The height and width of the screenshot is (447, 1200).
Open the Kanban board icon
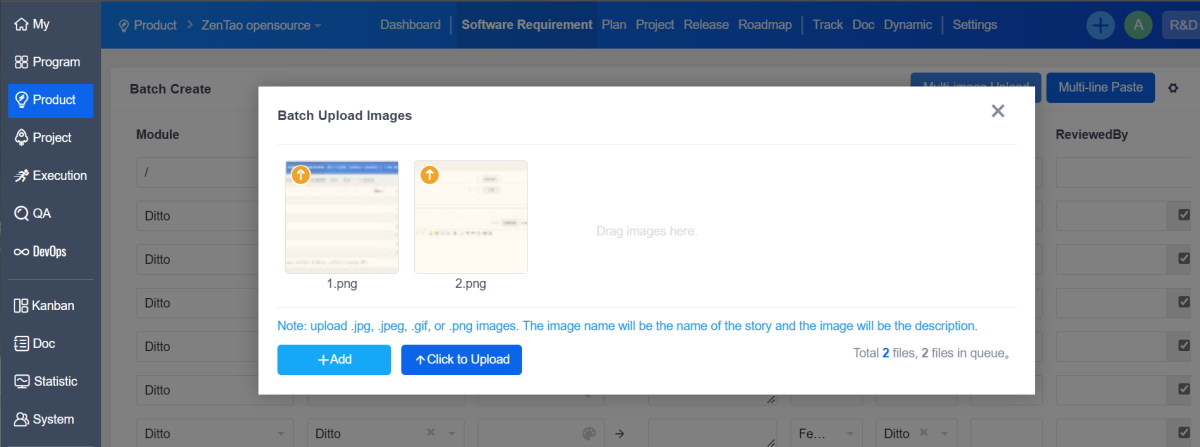pyautogui.click(x=22, y=306)
